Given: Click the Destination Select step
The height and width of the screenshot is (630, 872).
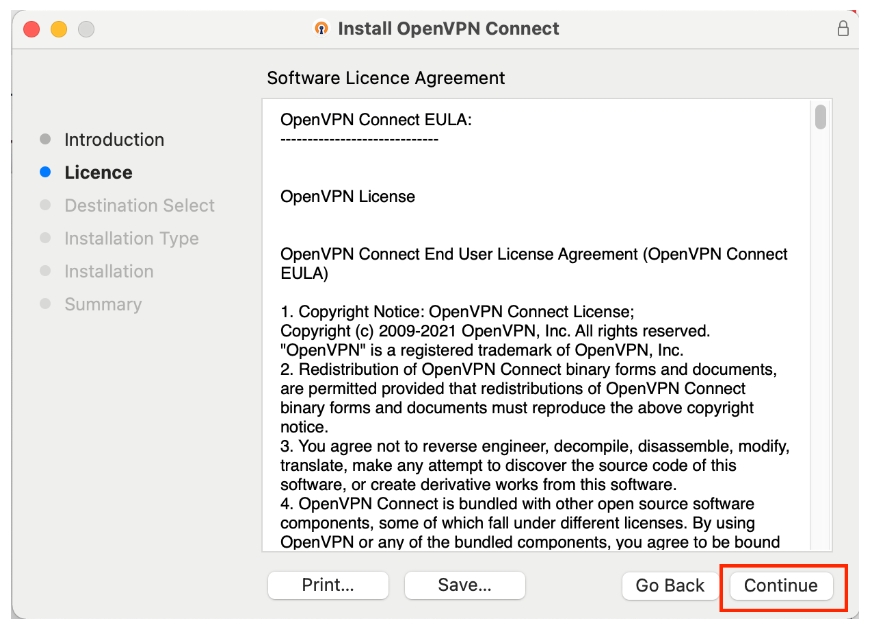Looking at the screenshot, I should (x=139, y=206).
